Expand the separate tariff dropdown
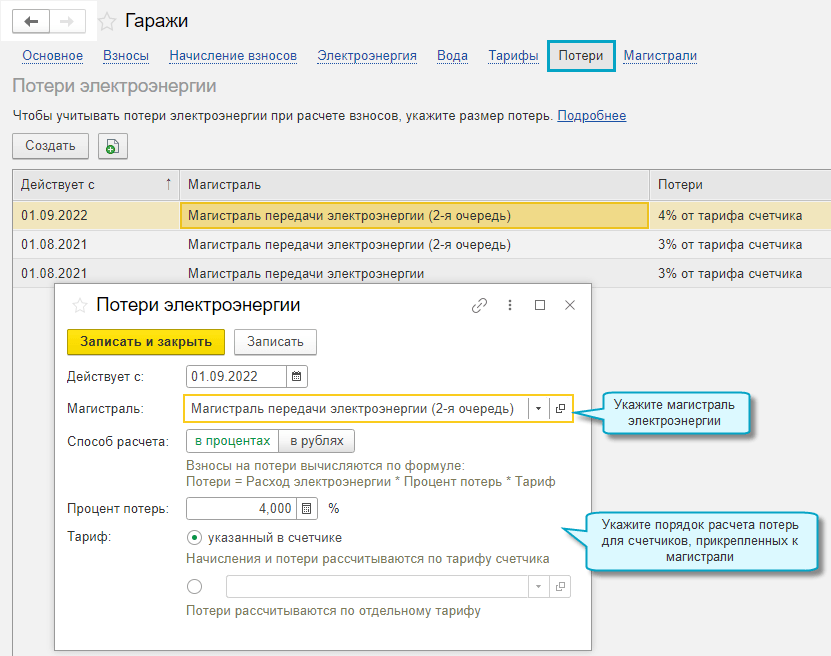 click(538, 586)
